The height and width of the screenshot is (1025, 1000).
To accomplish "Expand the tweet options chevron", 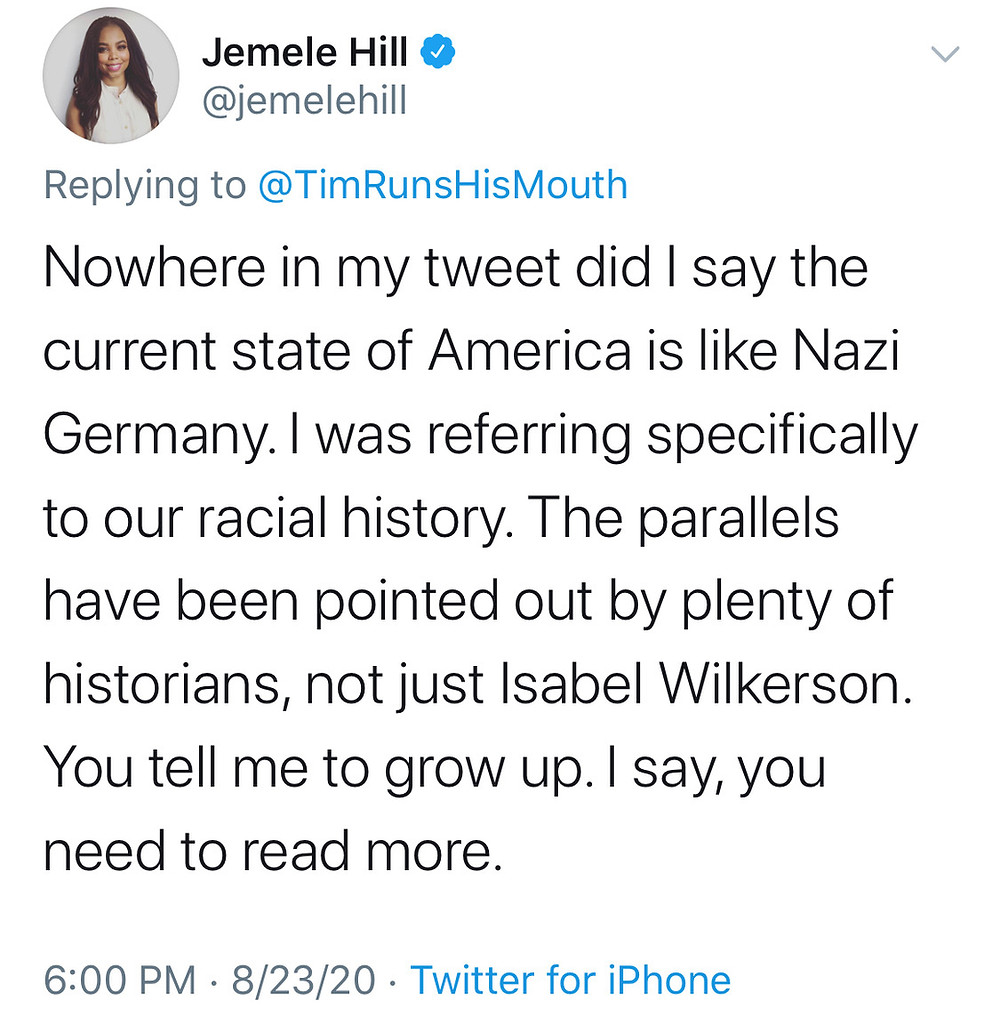I will (x=945, y=54).
